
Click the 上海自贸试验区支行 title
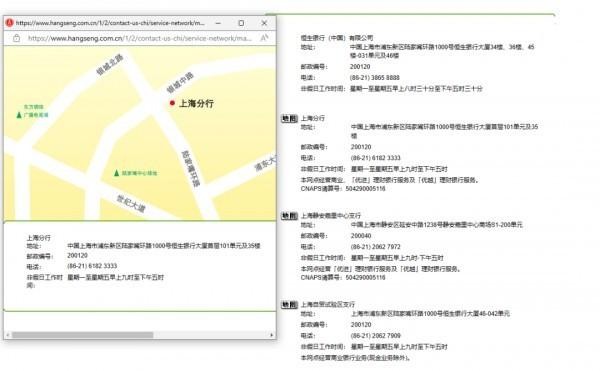(x=328, y=304)
